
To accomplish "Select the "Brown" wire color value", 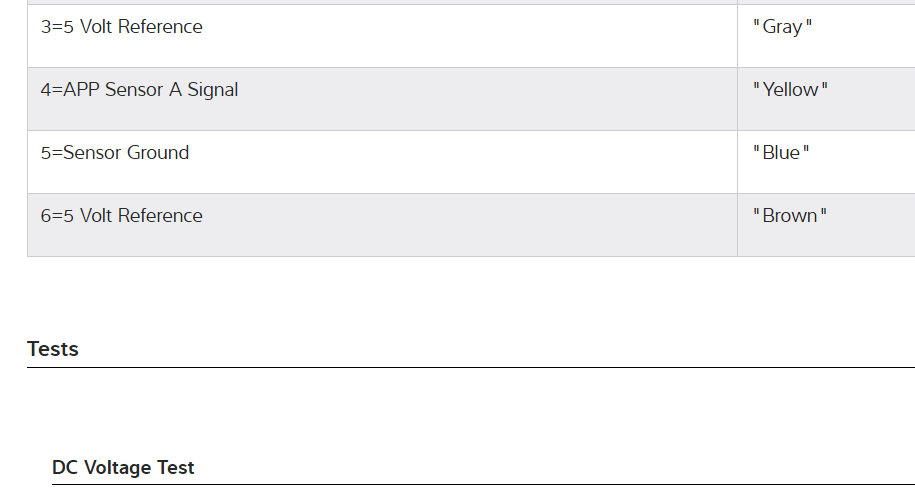I will click(790, 216).
